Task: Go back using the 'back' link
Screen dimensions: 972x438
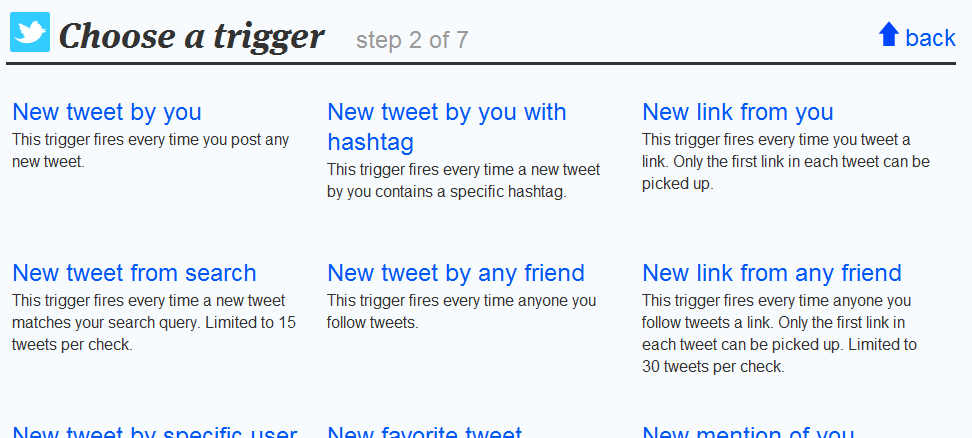Action: coord(930,38)
